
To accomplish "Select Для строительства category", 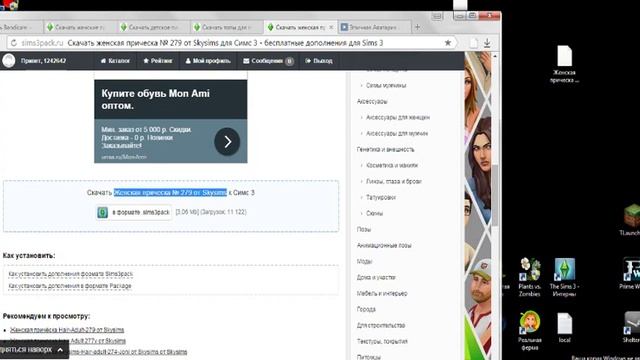I will [x=381, y=325].
